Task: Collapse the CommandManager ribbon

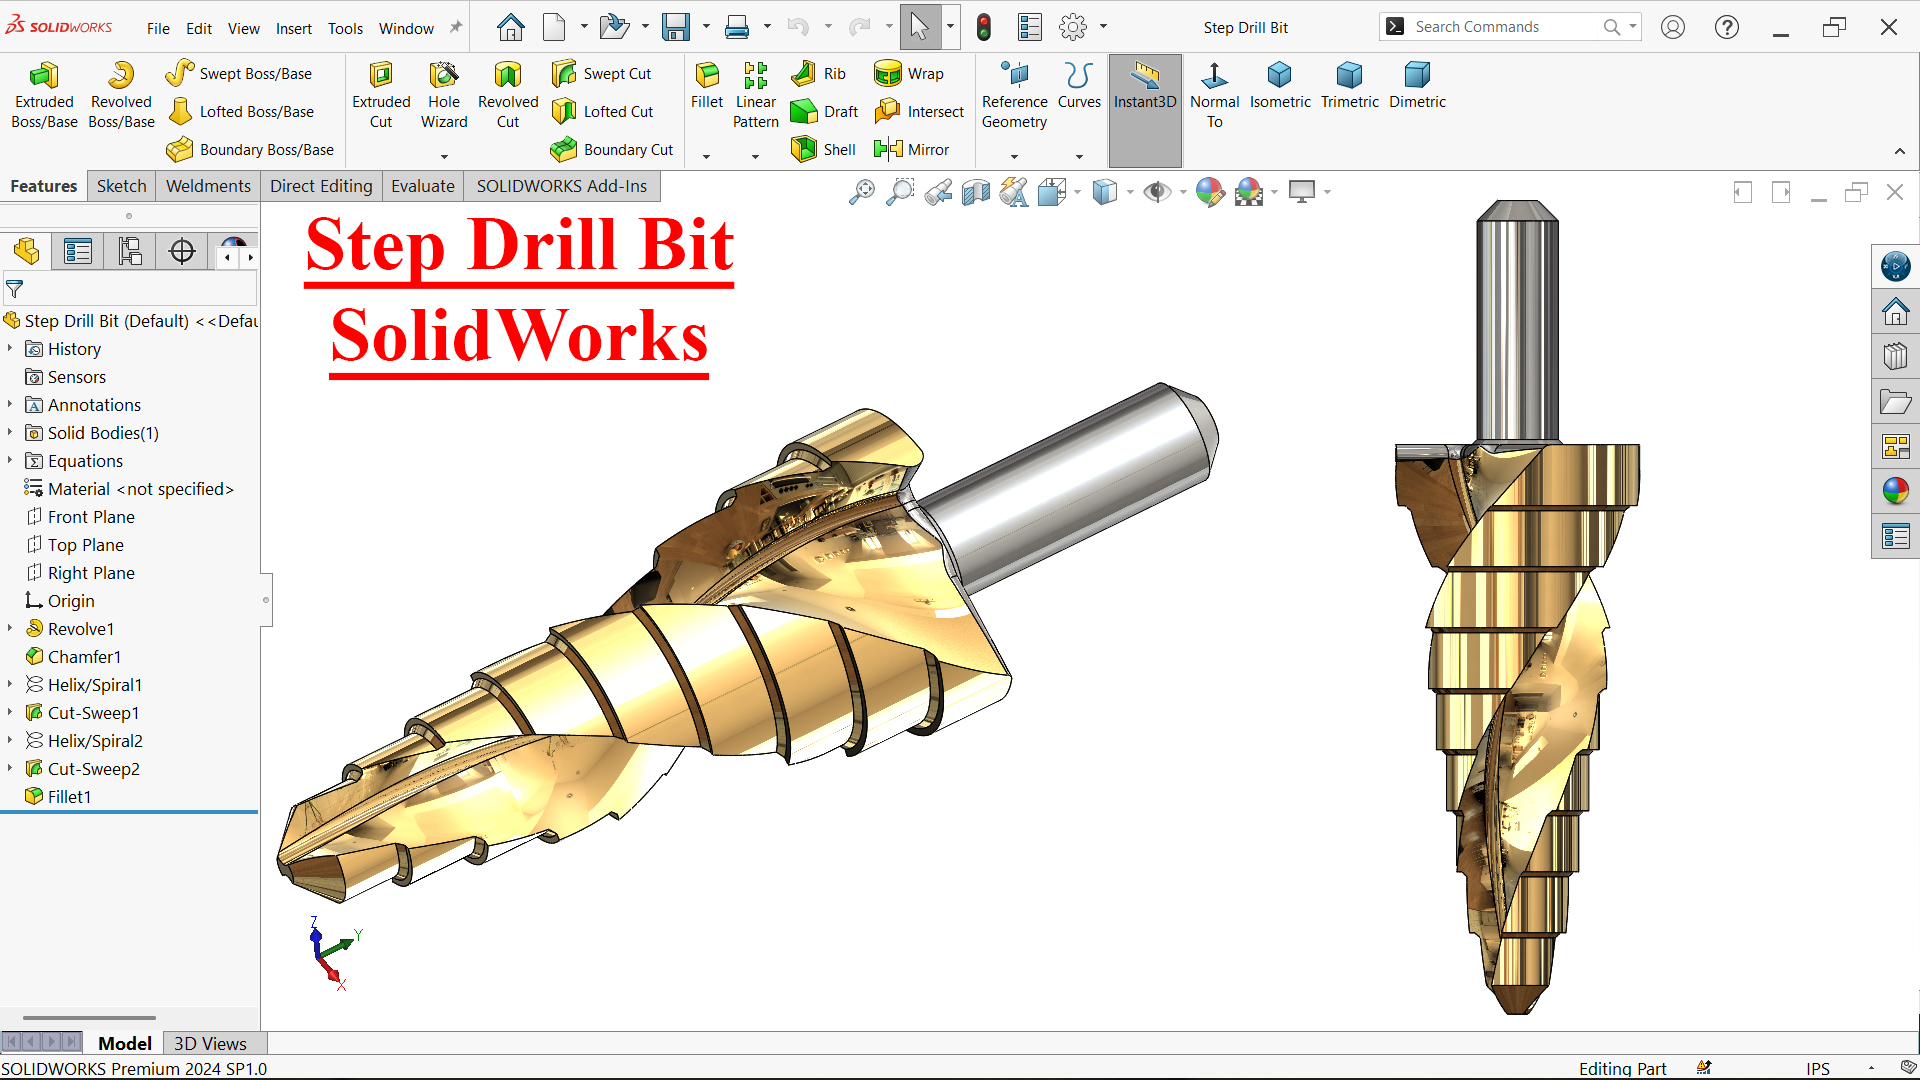Action: (x=1899, y=151)
